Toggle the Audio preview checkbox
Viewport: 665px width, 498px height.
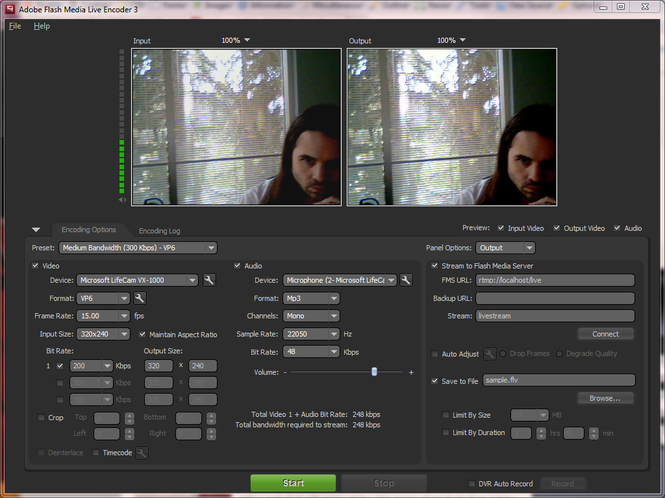pos(617,228)
